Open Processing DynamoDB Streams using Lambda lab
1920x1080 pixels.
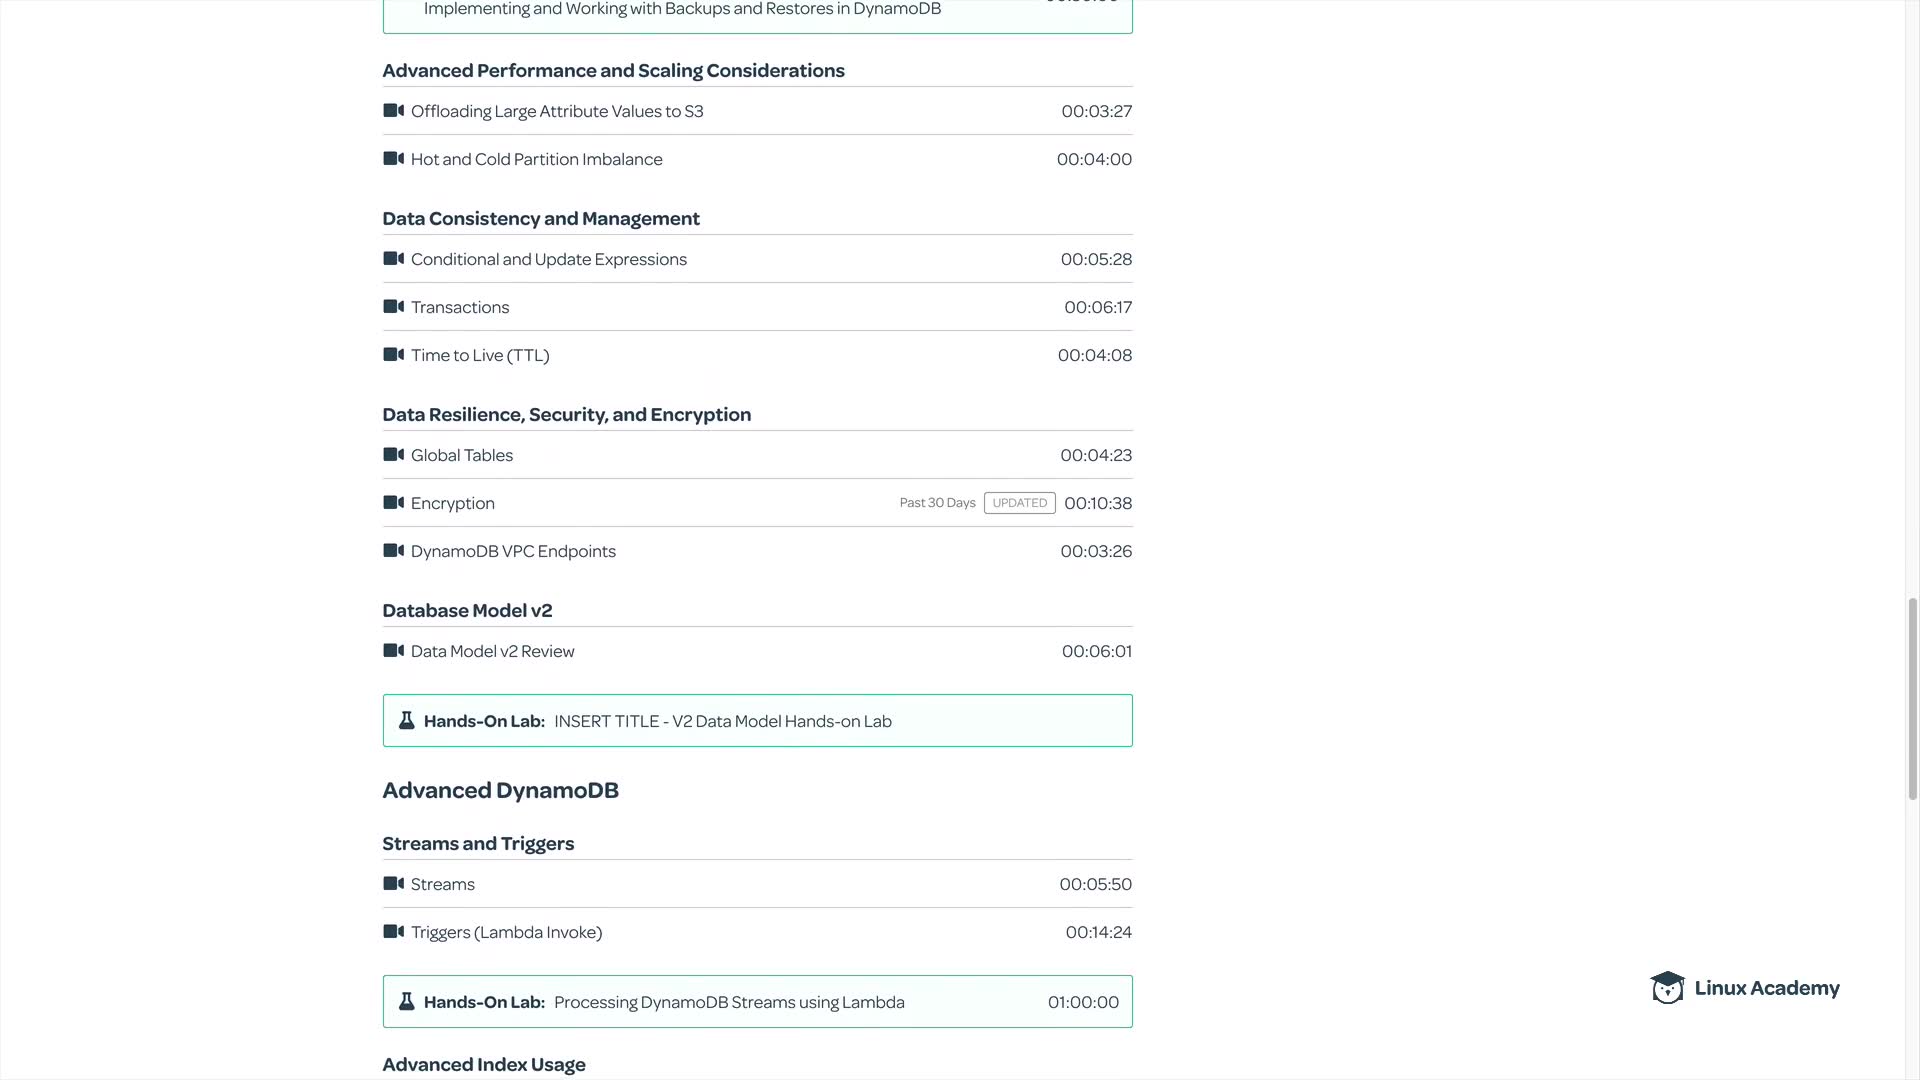[x=729, y=1002]
